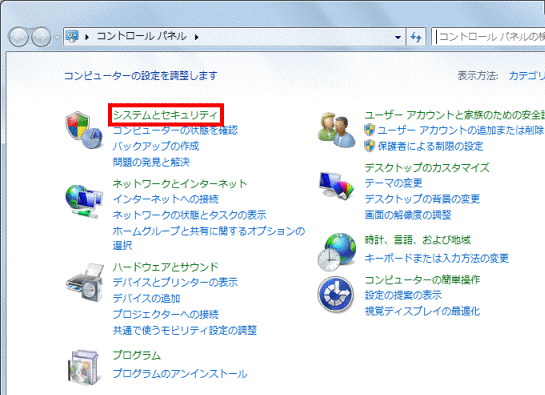Open デバイスの追加 link
The image size is (545, 395).
pos(146,298)
